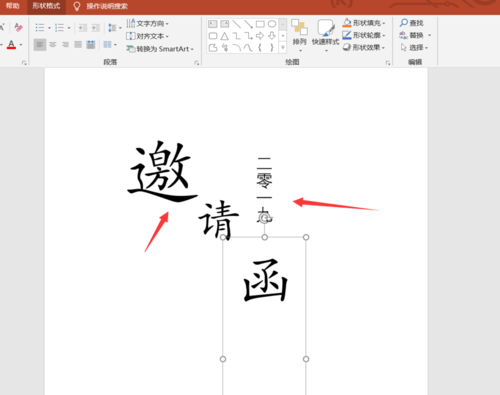The height and width of the screenshot is (395, 500).
Task: Apply the red font color A button
Action: [x=11, y=44]
